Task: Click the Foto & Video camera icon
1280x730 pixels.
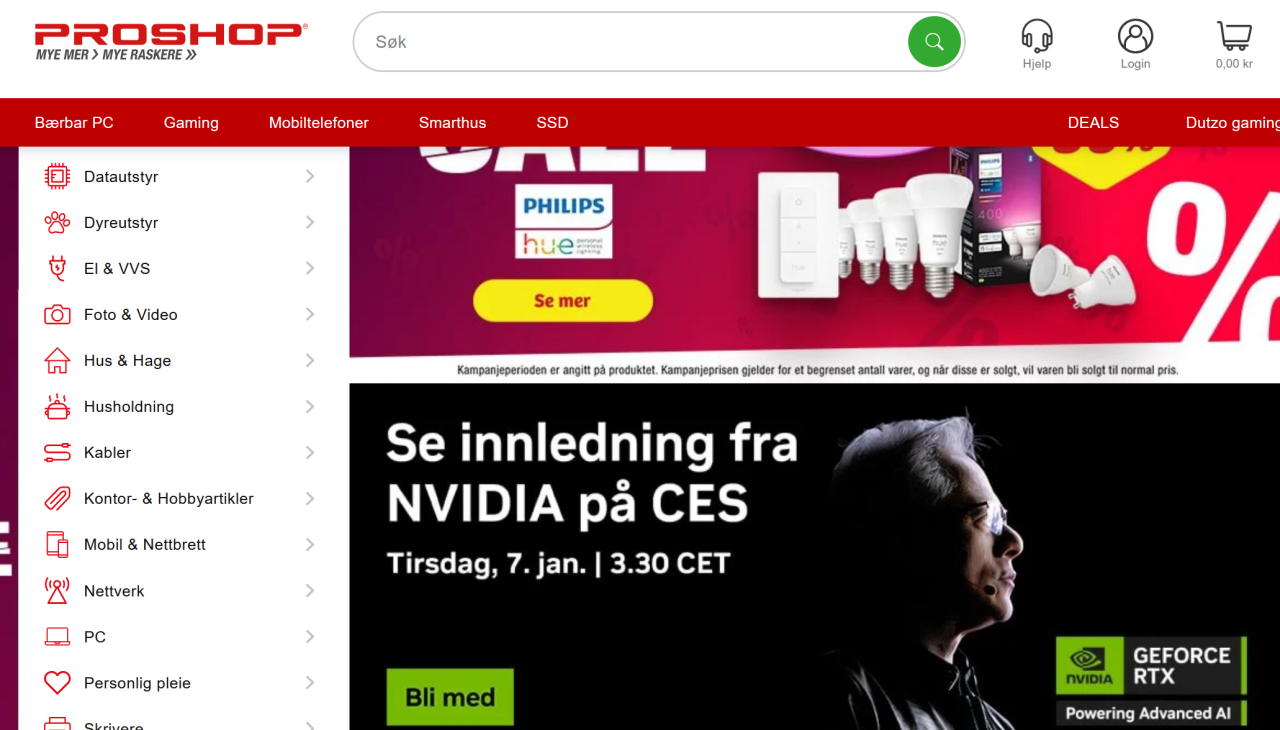Action: (x=57, y=315)
